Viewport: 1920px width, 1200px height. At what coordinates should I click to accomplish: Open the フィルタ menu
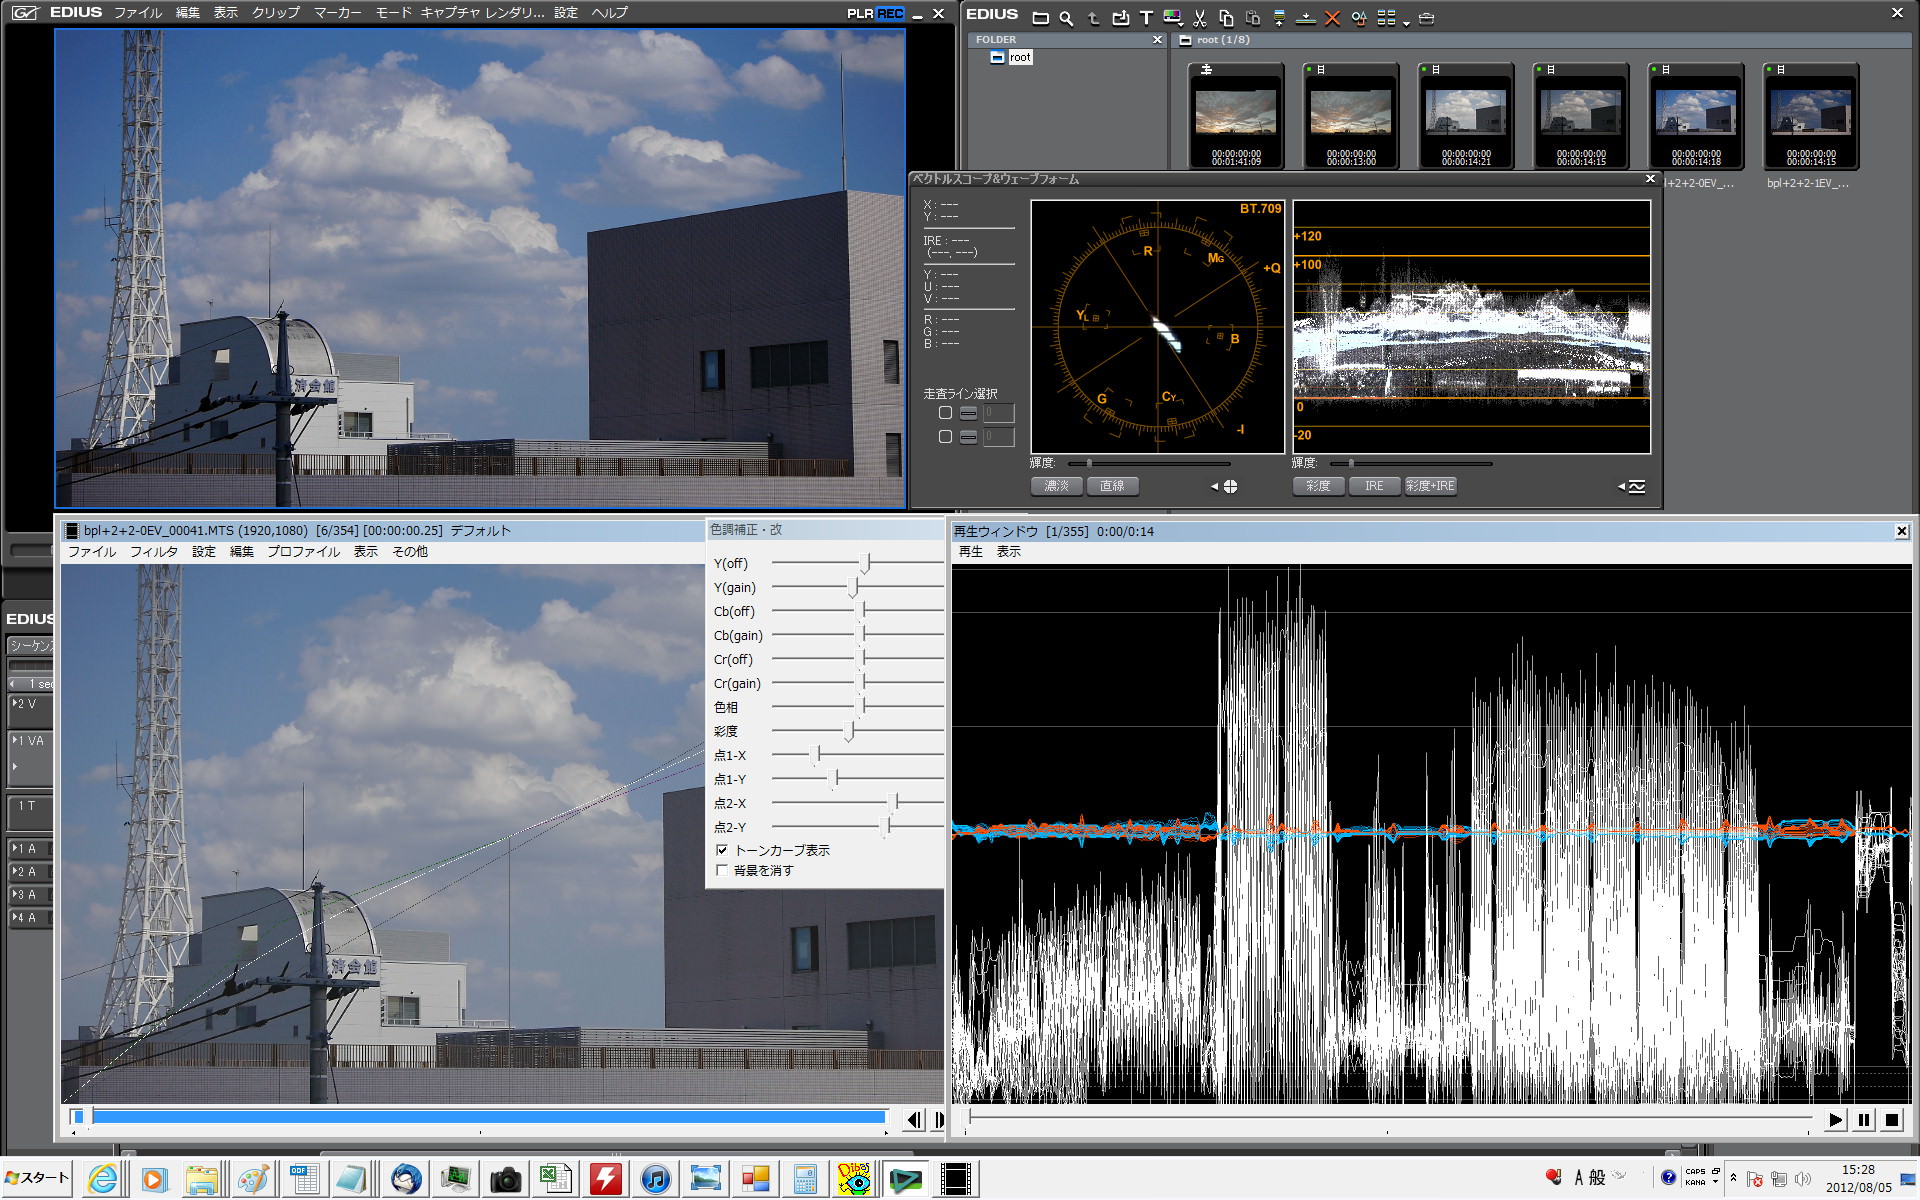coord(153,552)
